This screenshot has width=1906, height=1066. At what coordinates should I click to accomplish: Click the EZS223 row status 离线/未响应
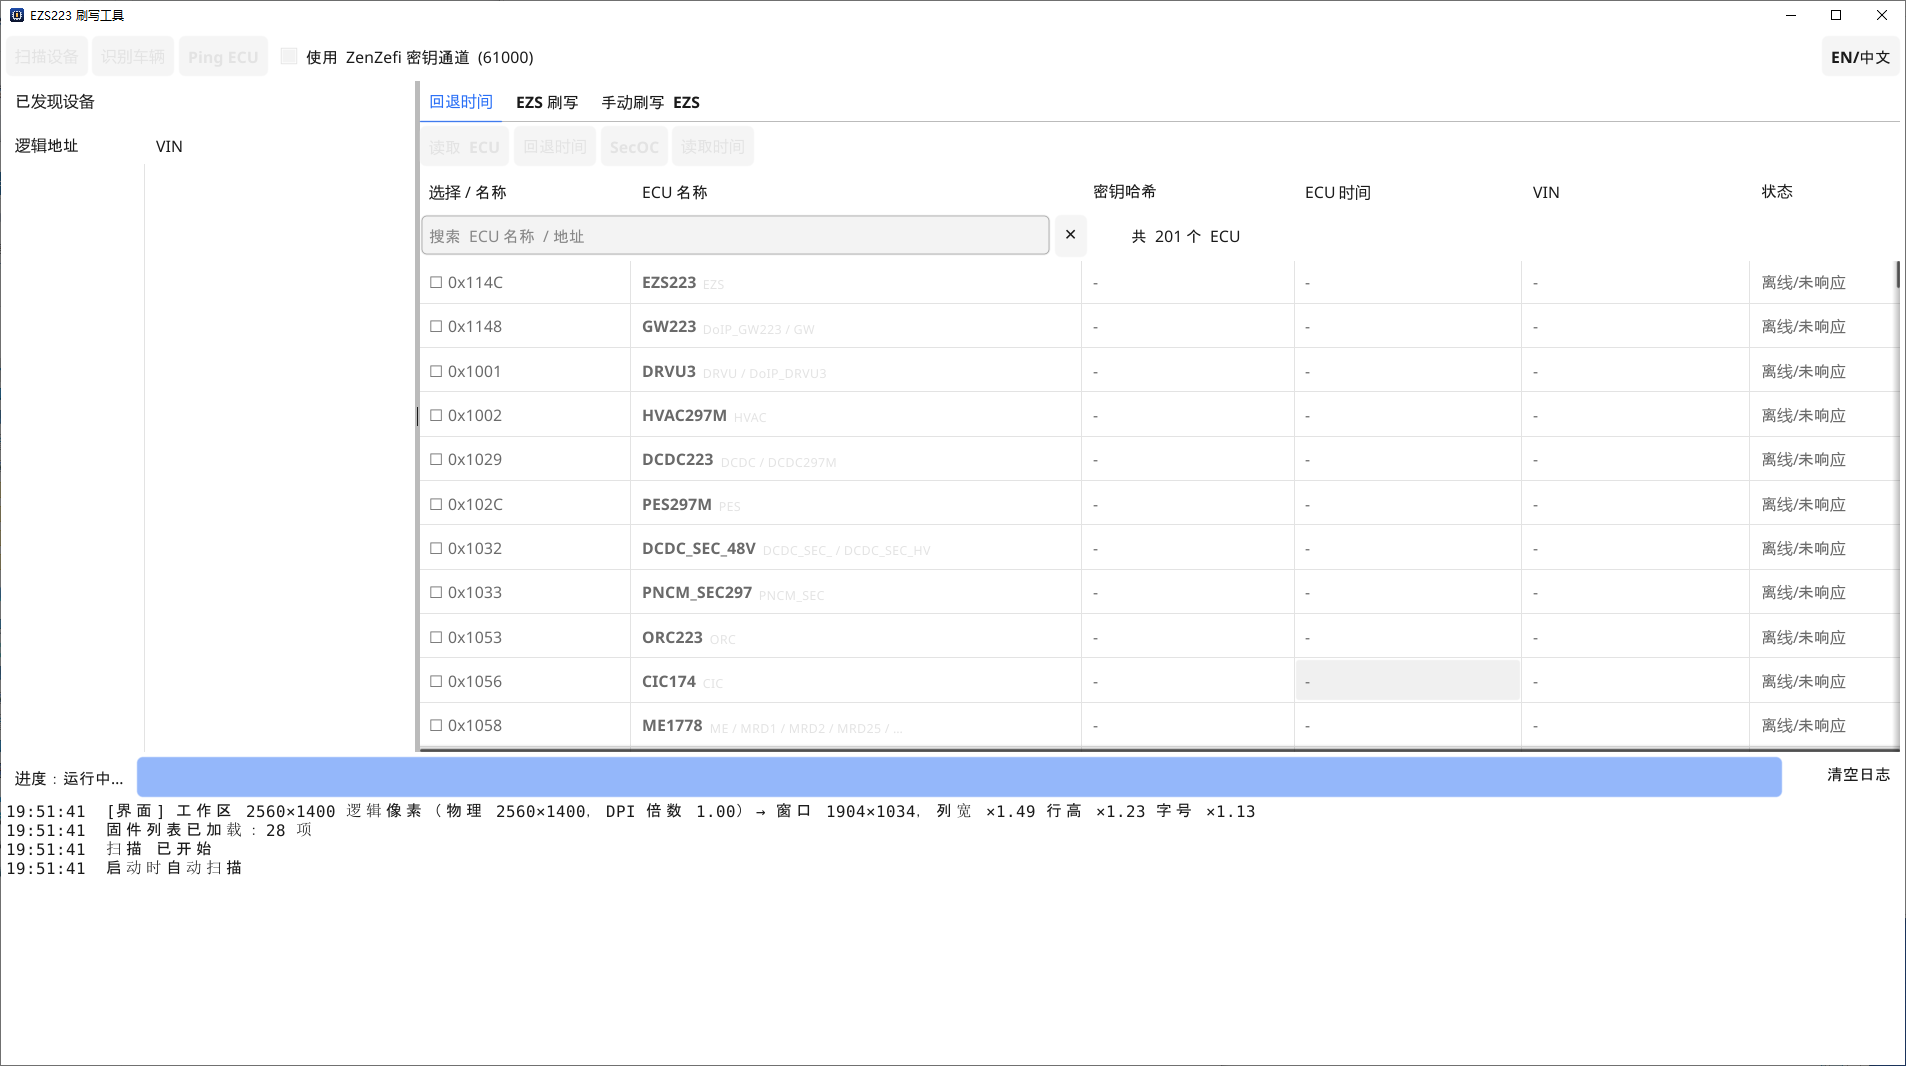[1803, 282]
